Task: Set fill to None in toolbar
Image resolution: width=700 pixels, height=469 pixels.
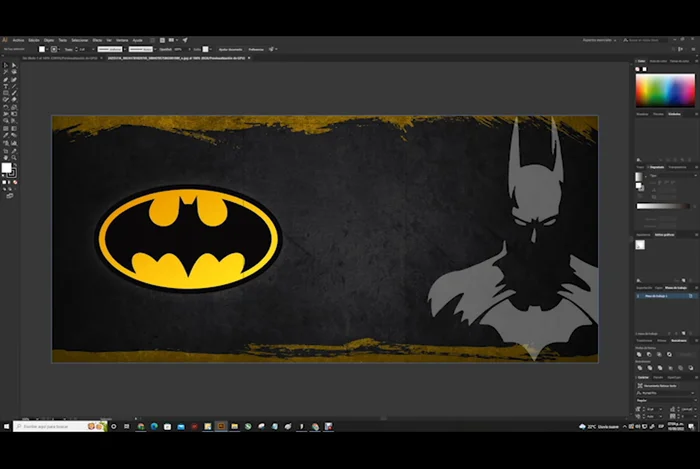Action: [x=14, y=184]
